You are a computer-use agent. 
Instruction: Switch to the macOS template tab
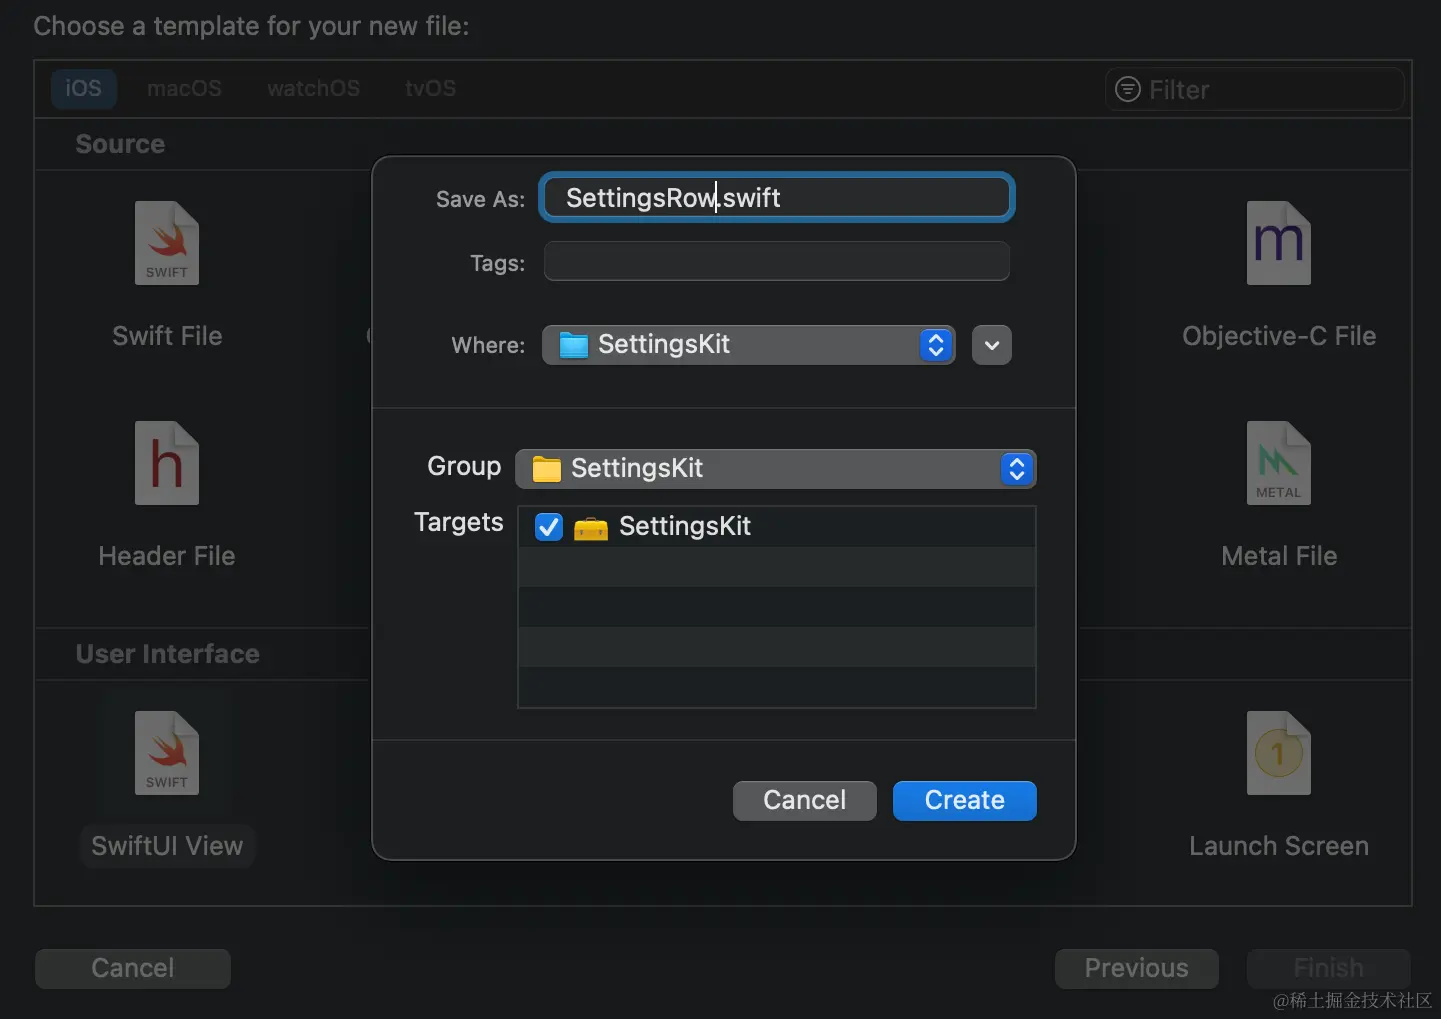pyautogui.click(x=184, y=88)
